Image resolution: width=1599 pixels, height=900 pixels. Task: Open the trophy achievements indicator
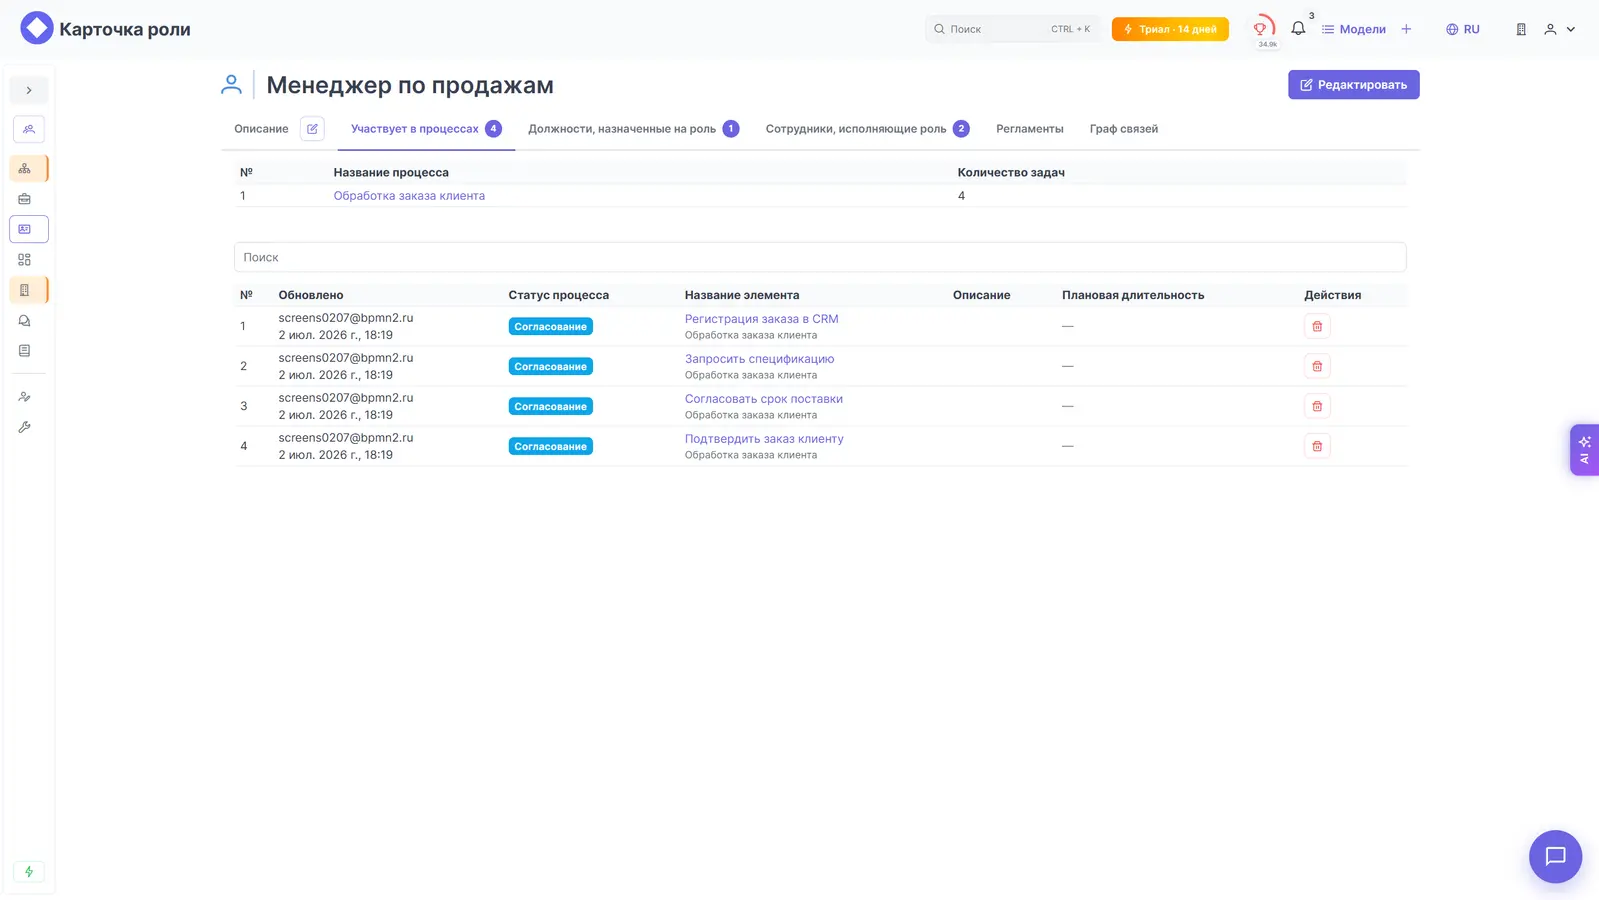(x=1264, y=30)
